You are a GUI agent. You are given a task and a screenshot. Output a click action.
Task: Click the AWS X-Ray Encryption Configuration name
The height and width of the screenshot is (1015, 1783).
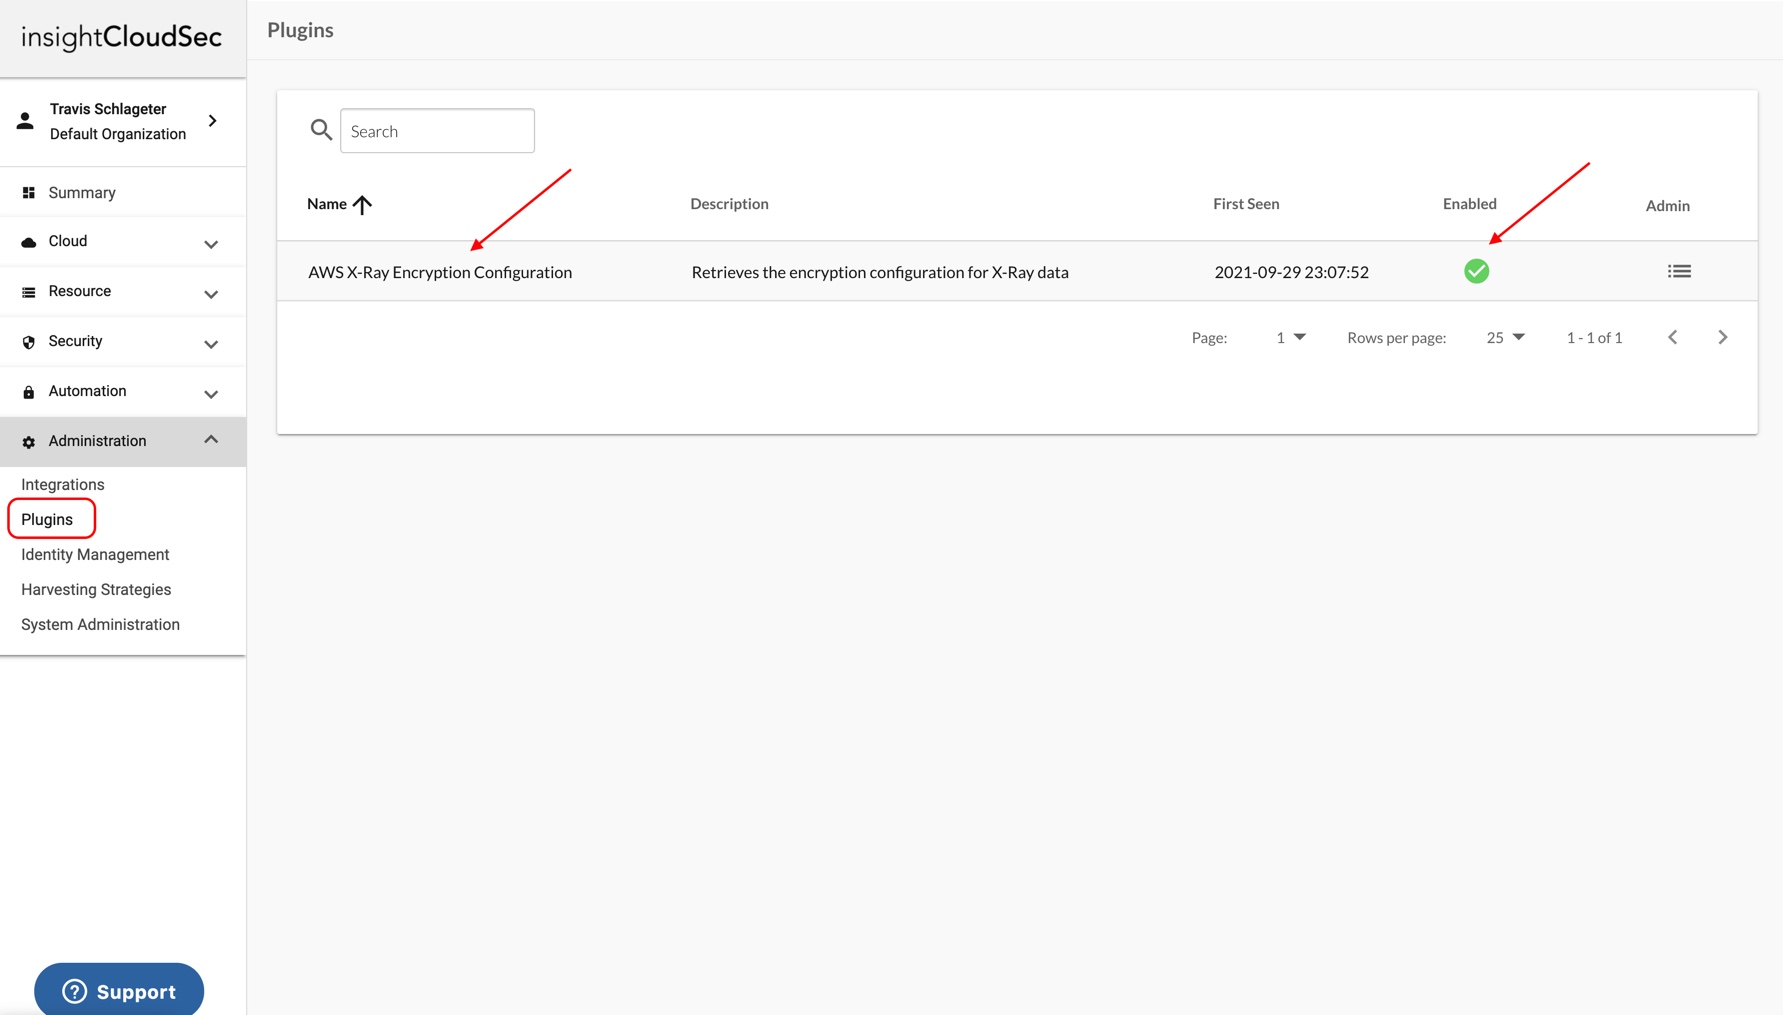point(440,272)
